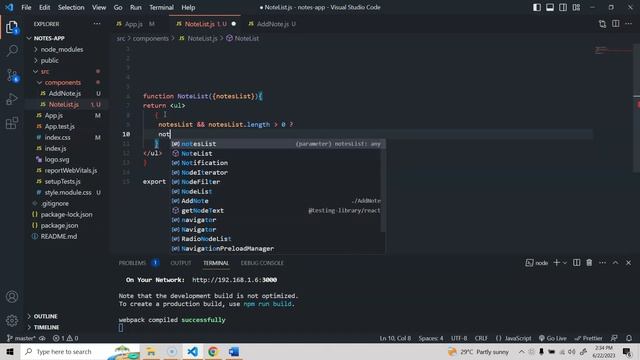
Task: Click the Open Changes icon in editor toolbar
Action: point(602,24)
